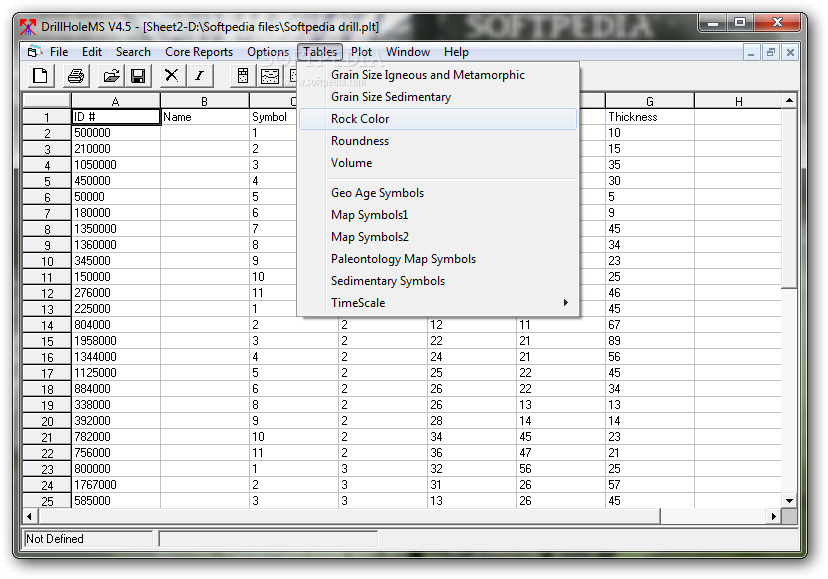The width and height of the screenshot is (828, 579).
Task: Select the cell containing 585000
Action: coord(116,501)
